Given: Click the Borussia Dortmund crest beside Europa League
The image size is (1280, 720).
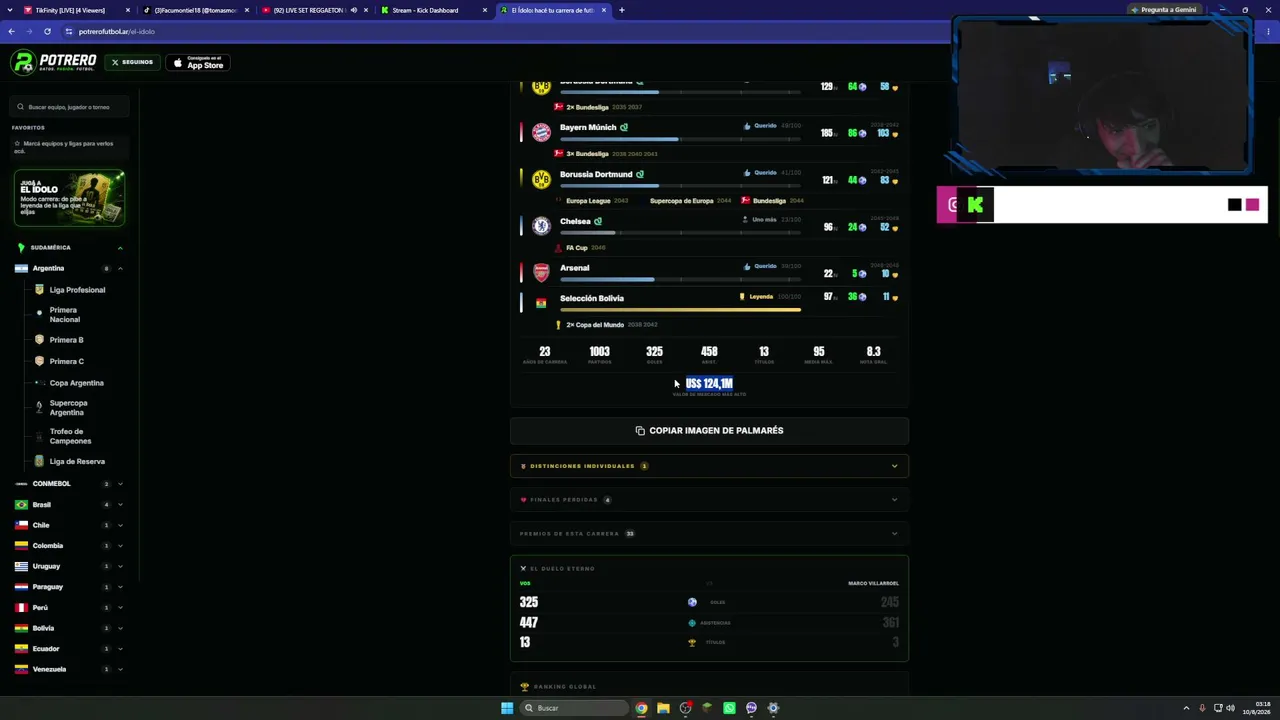Looking at the screenshot, I should 541,179.
